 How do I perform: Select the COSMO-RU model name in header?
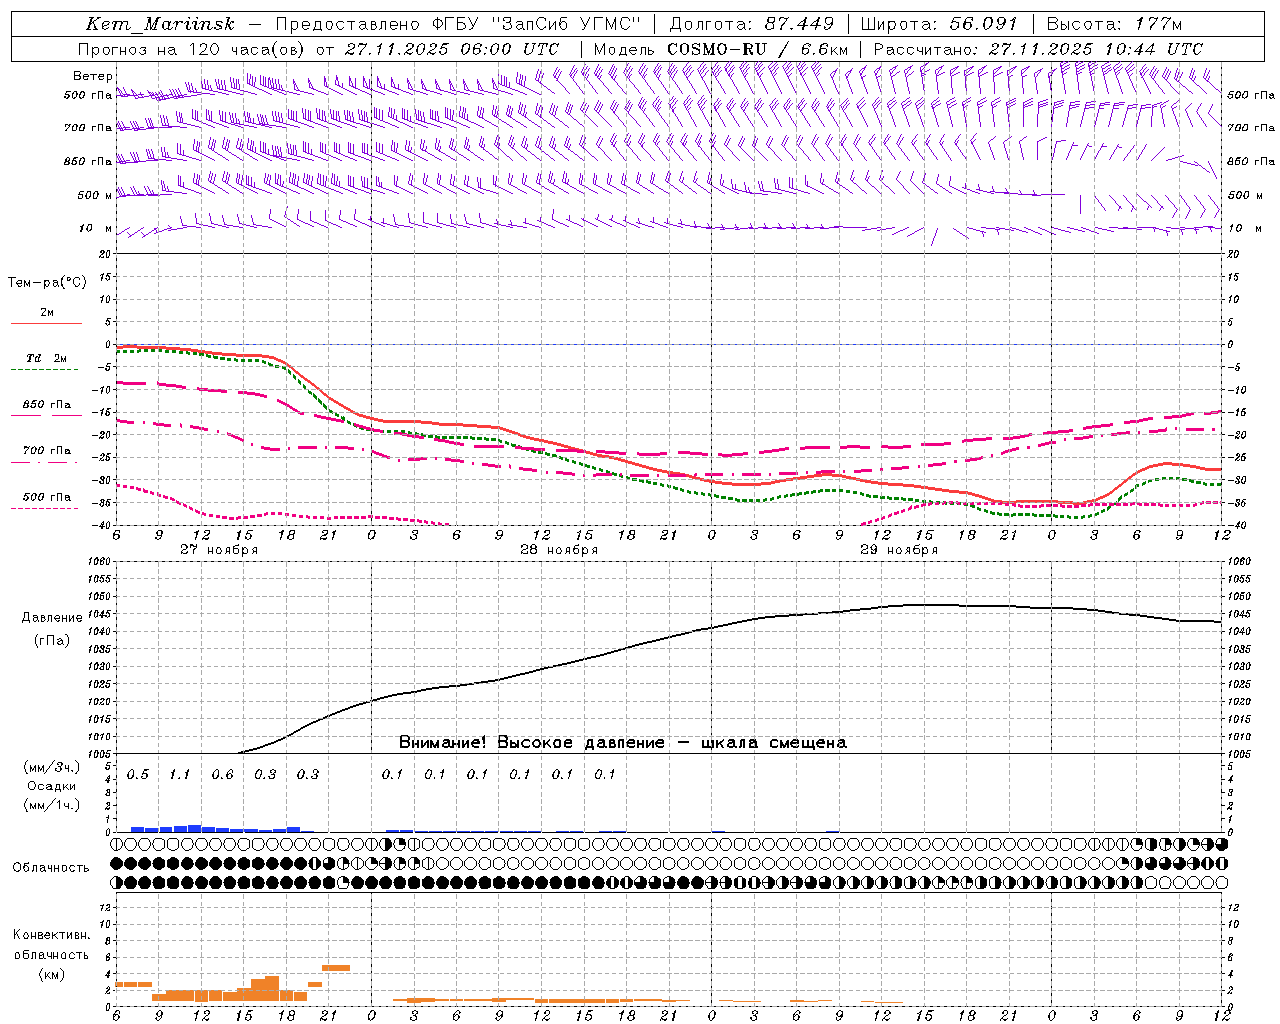click(716, 49)
